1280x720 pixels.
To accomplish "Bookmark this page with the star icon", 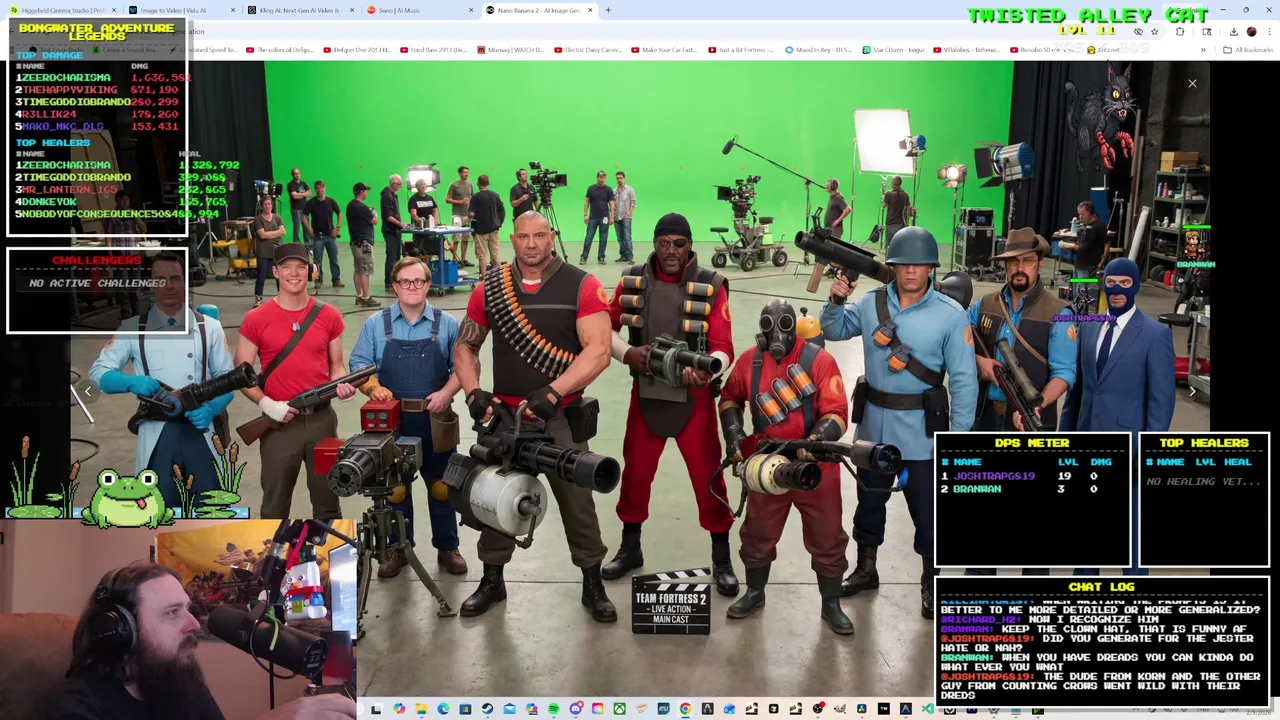I will [1154, 32].
